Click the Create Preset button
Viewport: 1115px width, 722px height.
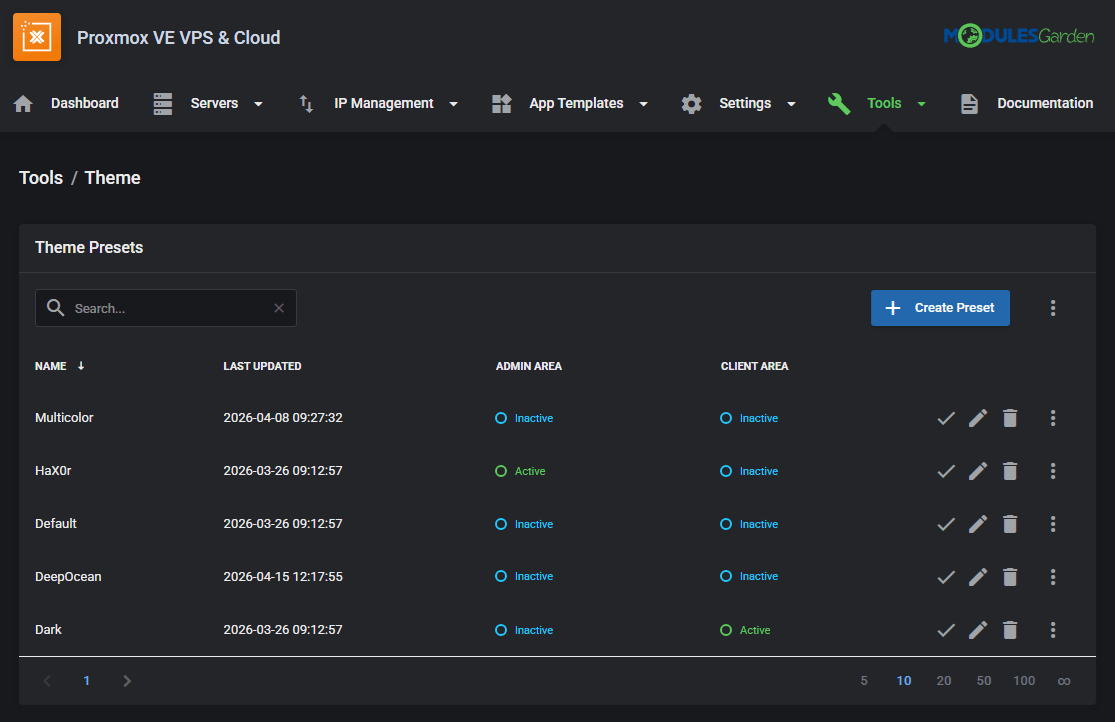(x=940, y=308)
